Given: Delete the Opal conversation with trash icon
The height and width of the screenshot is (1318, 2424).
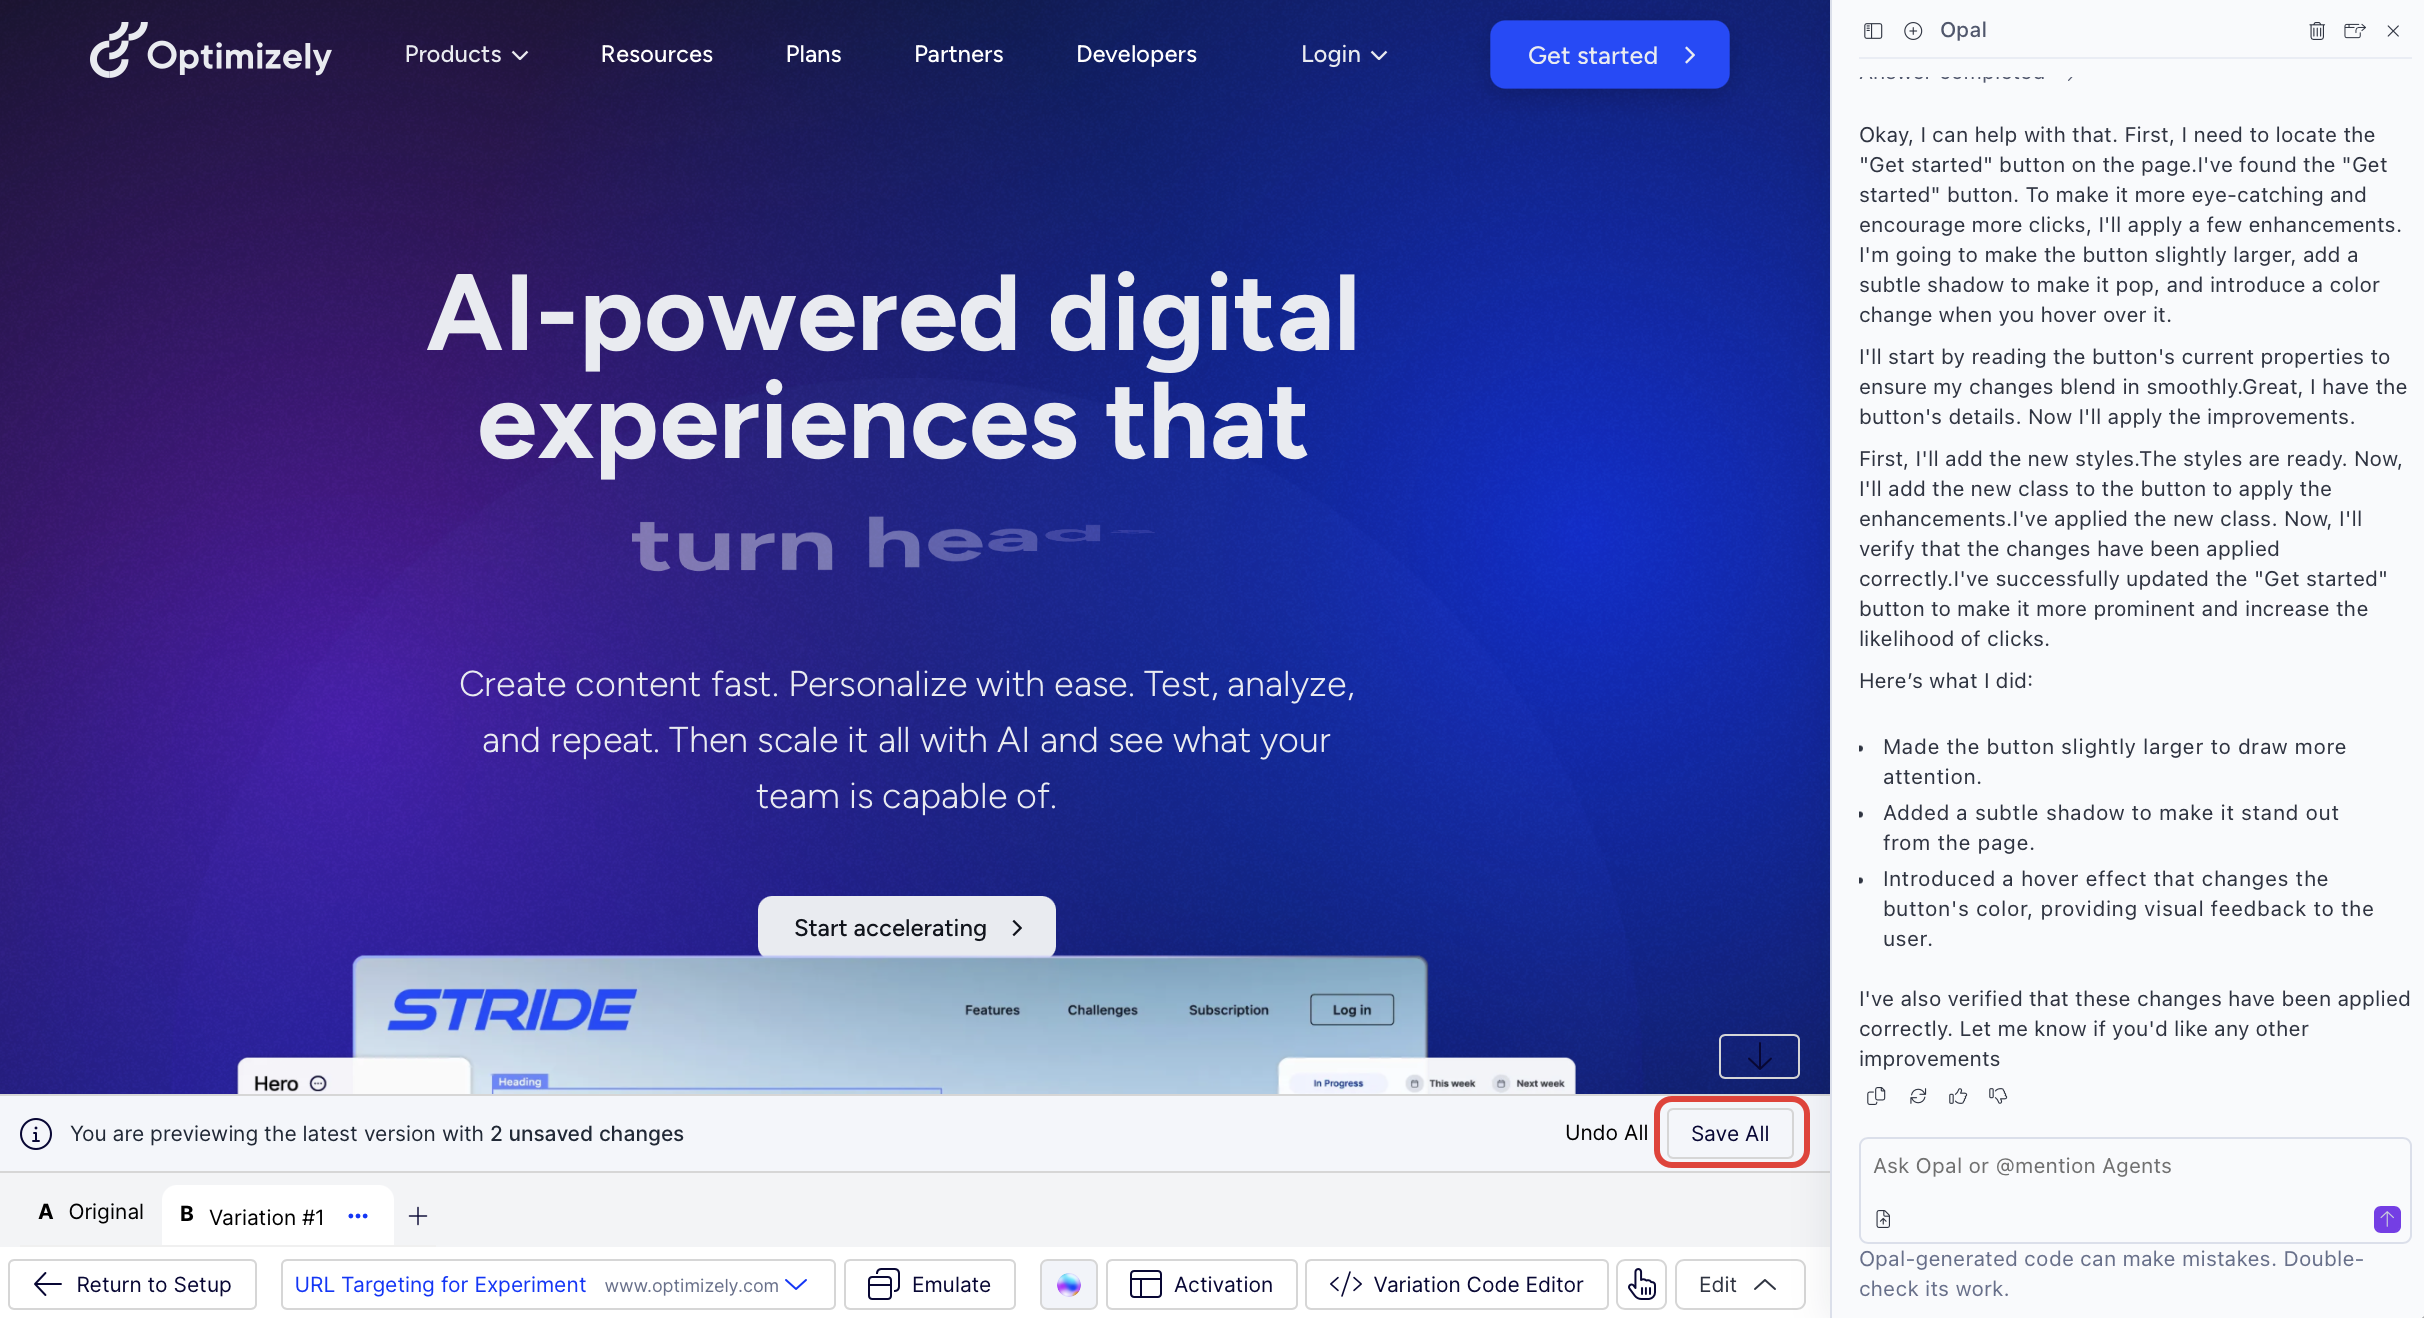Looking at the screenshot, I should point(2317,31).
